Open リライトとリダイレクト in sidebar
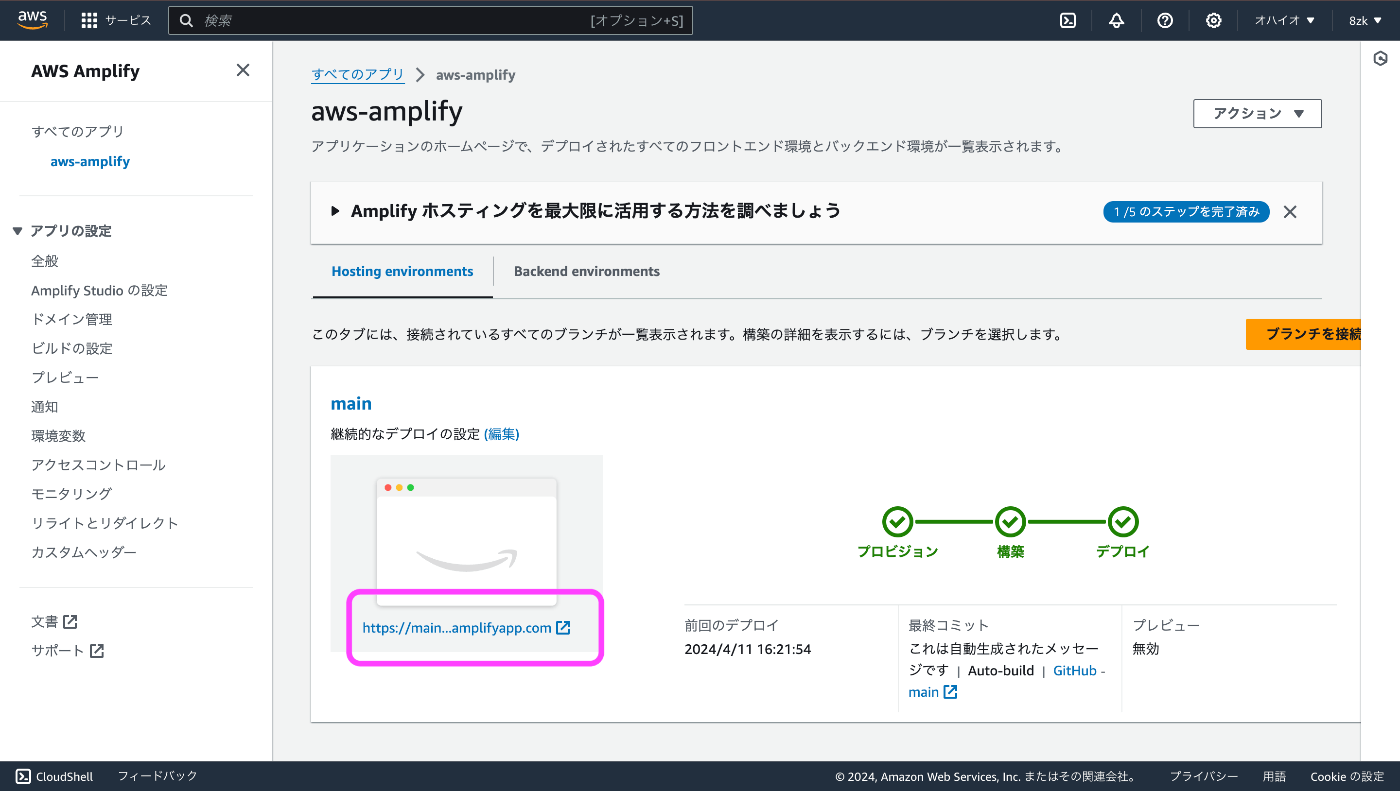This screenshot has height=791, width=1400. [105, 522]
